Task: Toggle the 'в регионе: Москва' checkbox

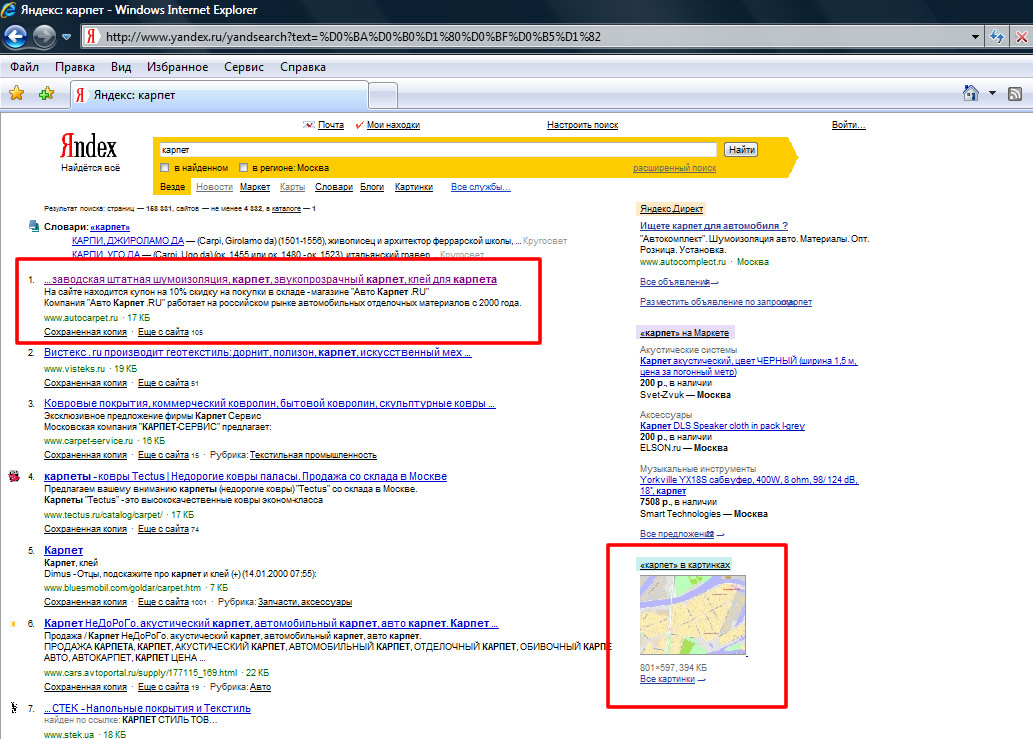Action: click(243, 168)
